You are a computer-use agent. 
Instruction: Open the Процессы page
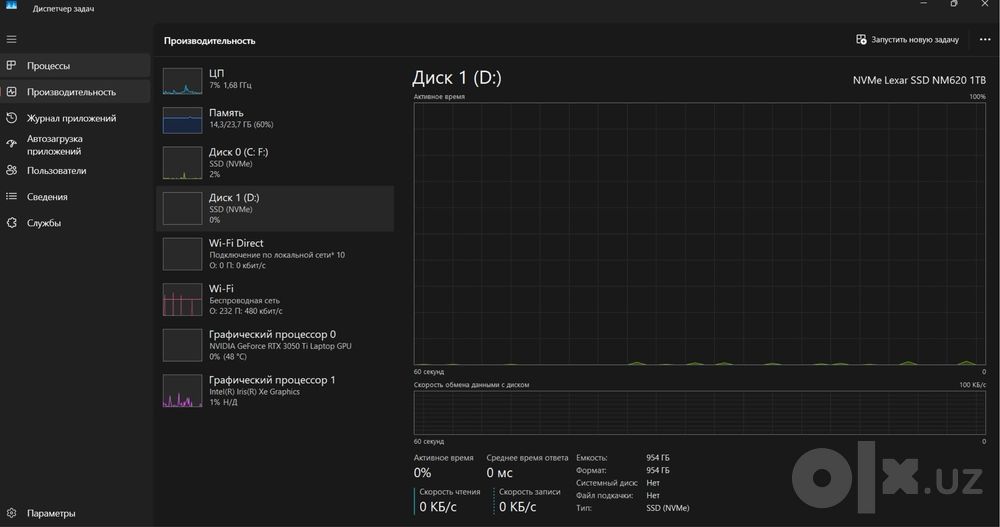click(75, 66)
